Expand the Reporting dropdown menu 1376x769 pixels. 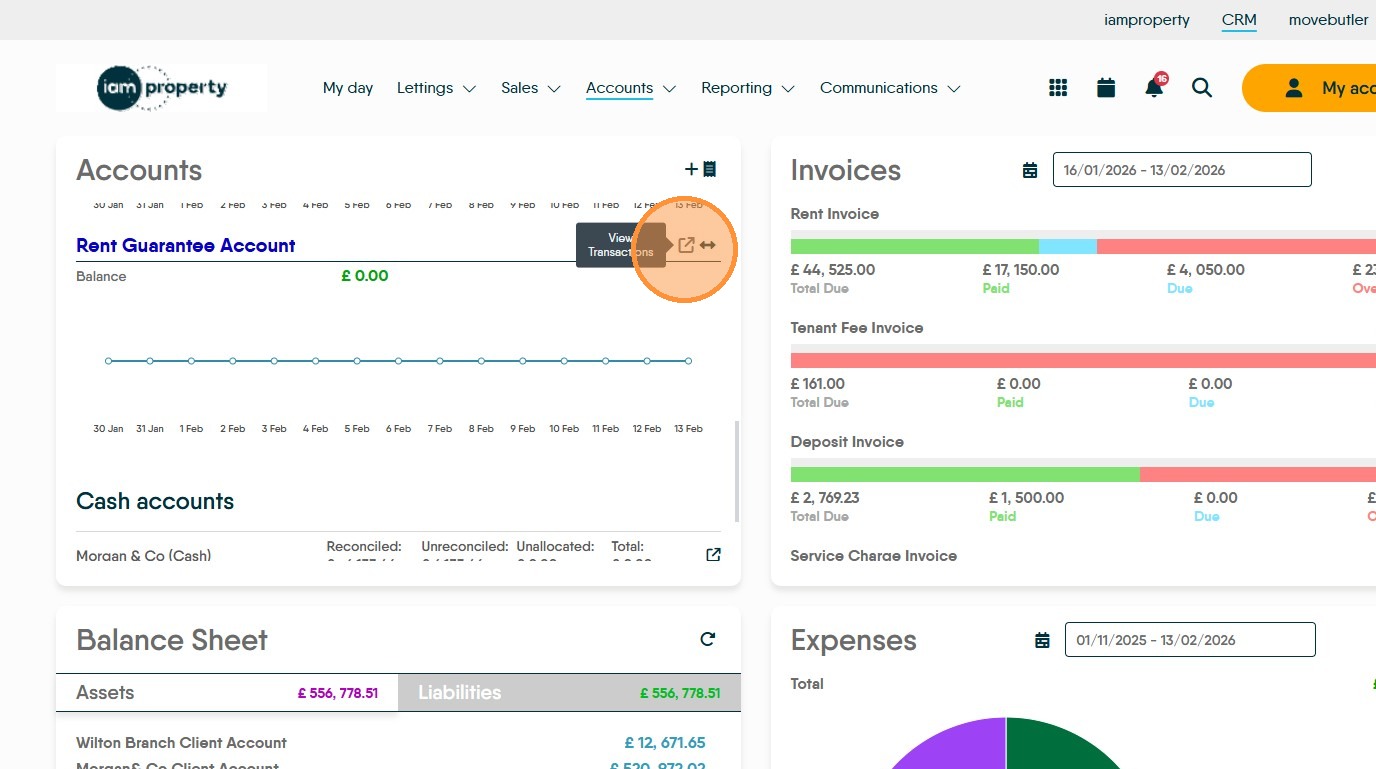[x=748, y=88]
